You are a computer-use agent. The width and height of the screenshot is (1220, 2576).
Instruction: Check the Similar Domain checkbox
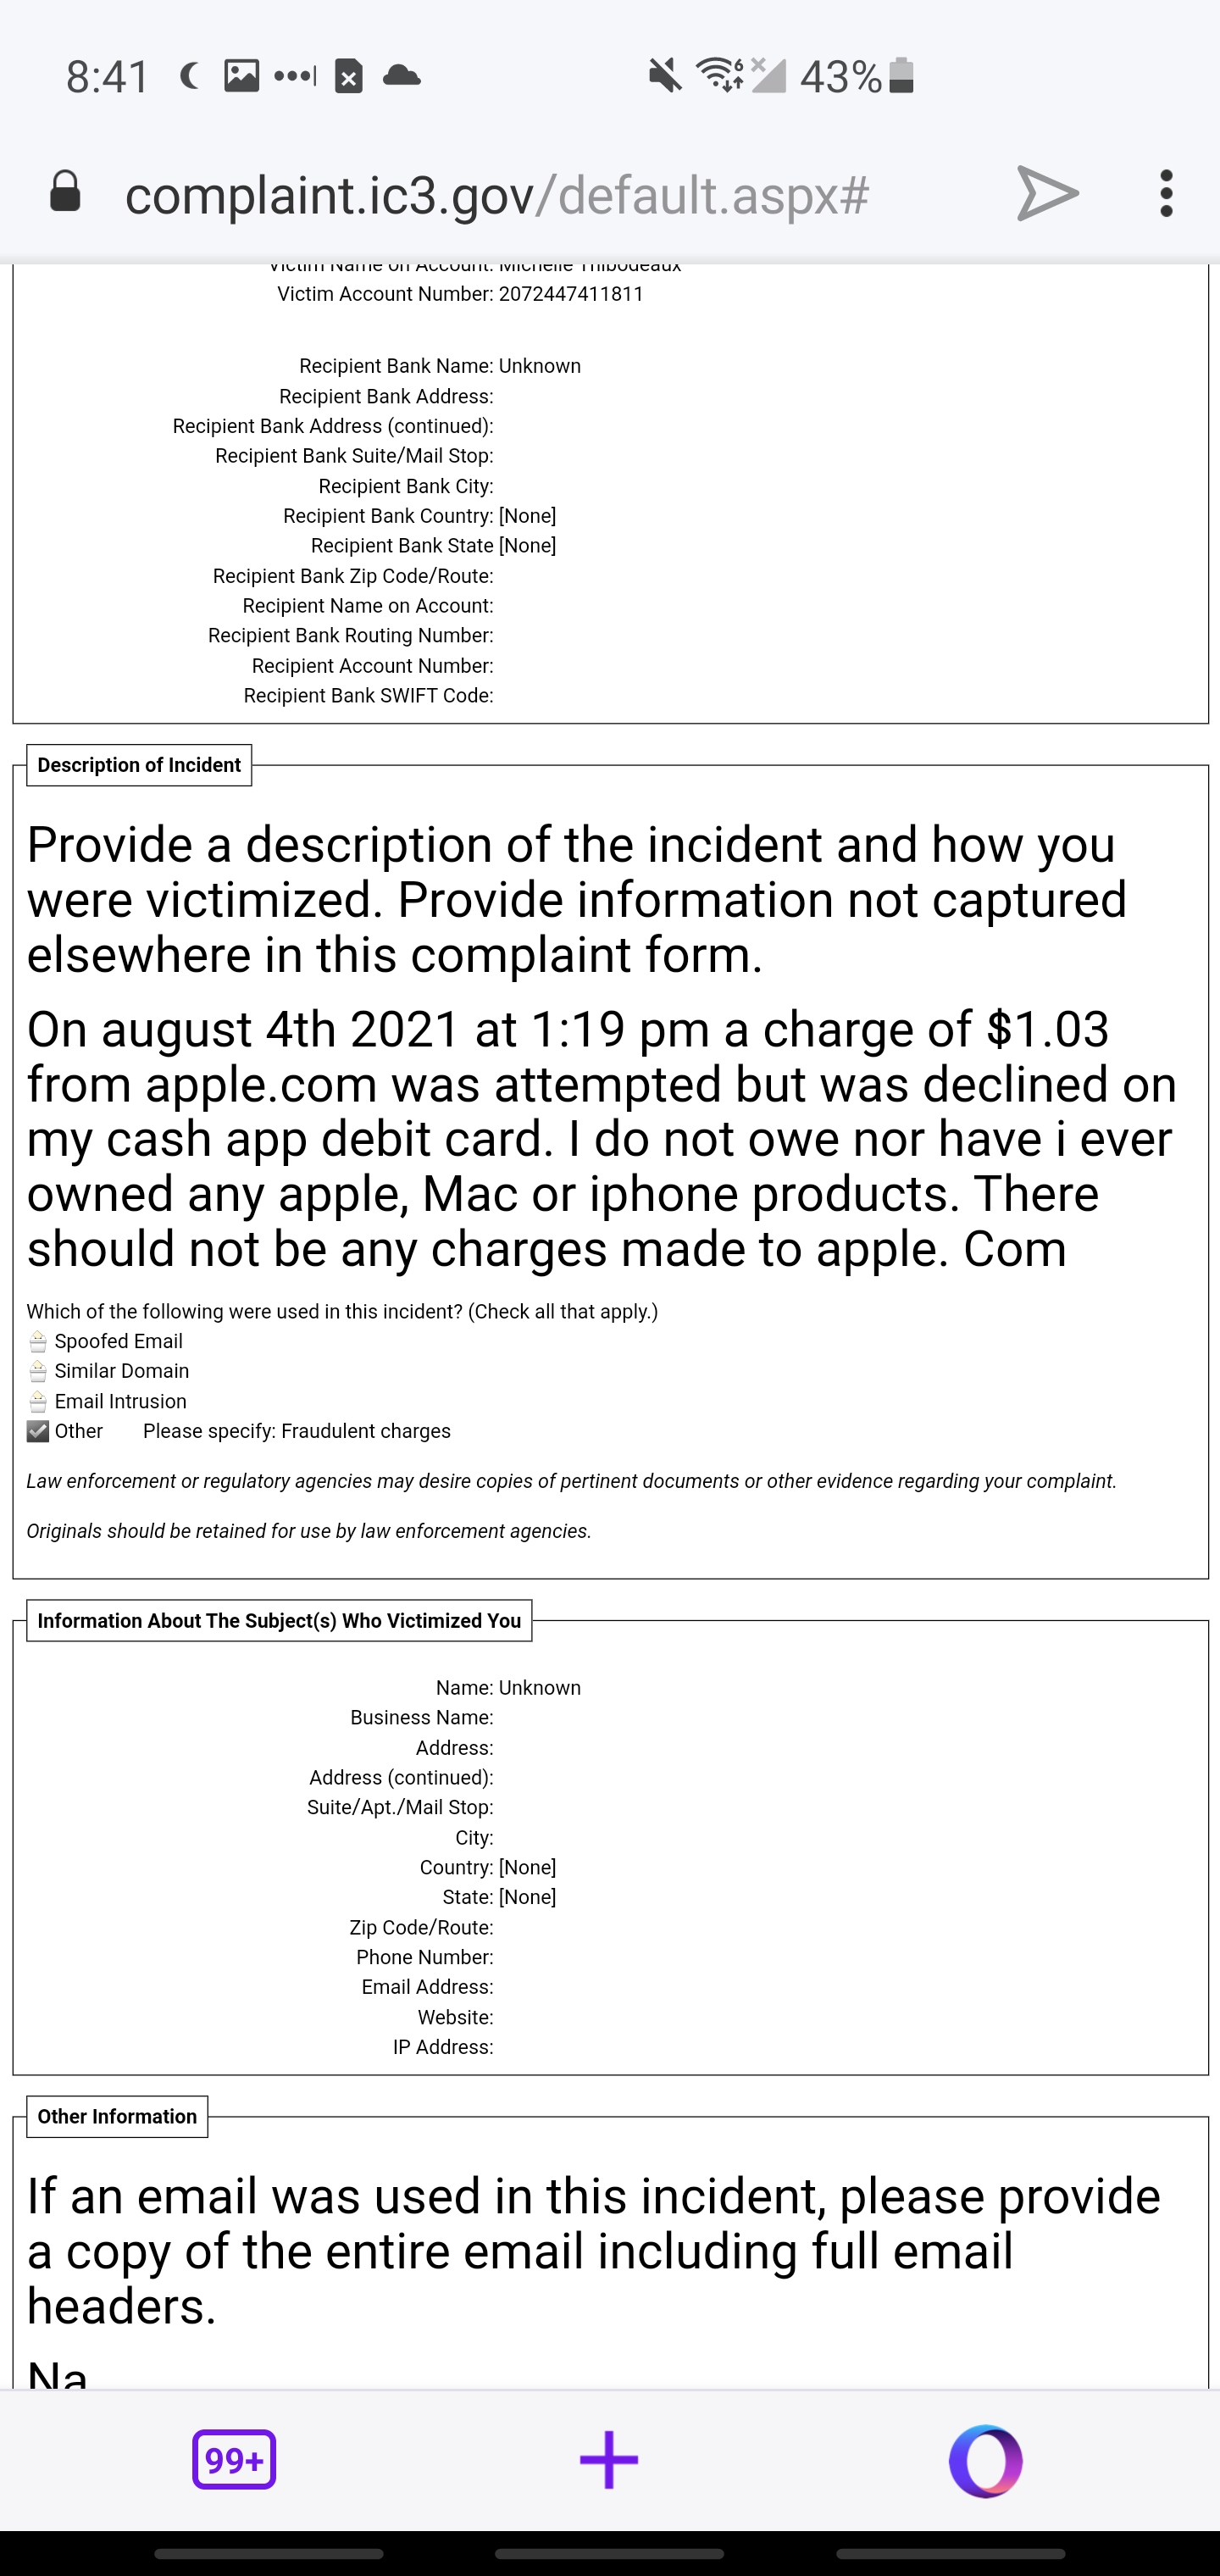pyautogui.click(x=38, y=1371)
